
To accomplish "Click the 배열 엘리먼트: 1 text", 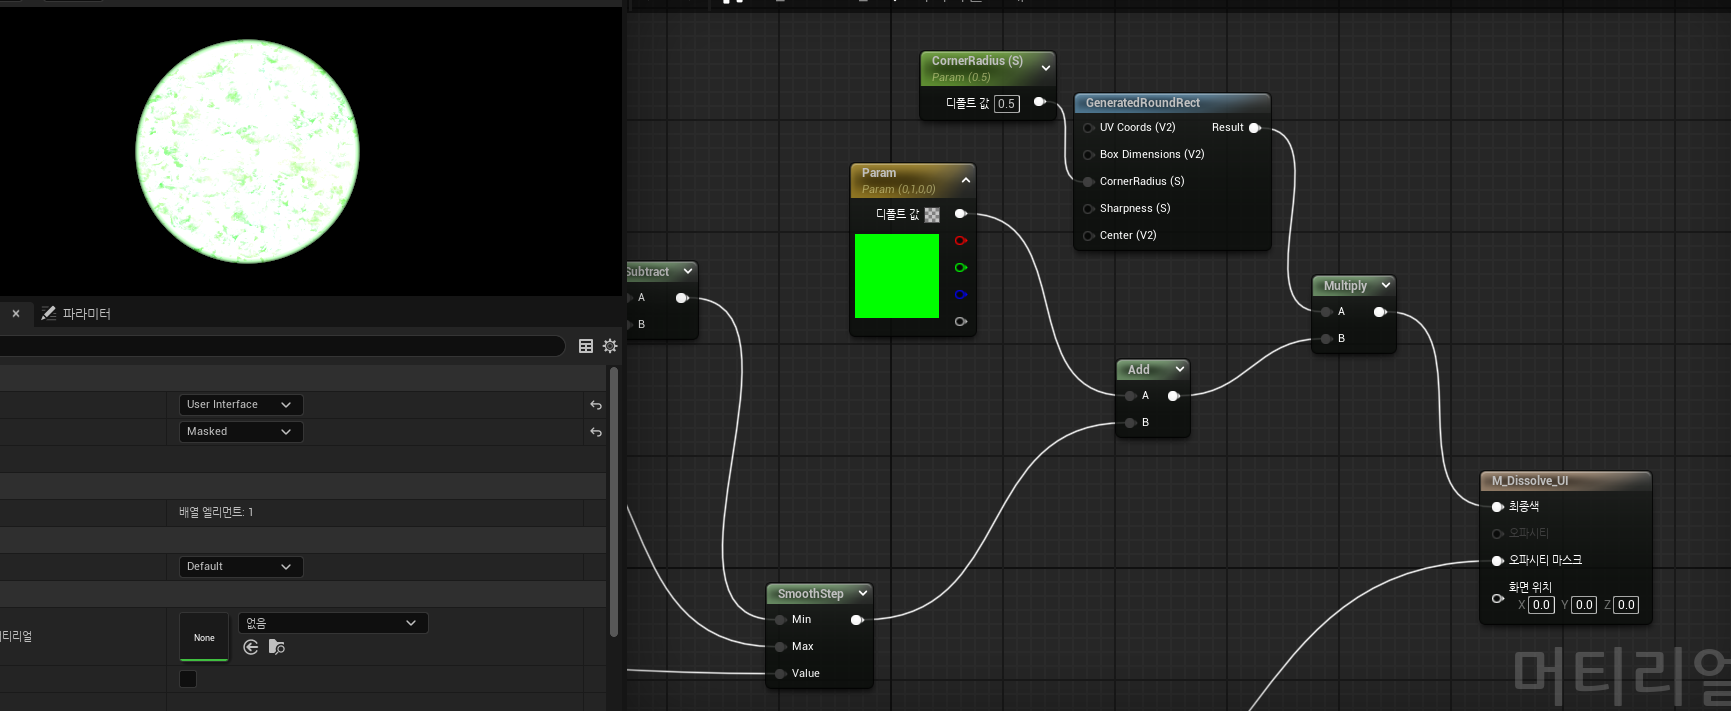I will 216,512.
